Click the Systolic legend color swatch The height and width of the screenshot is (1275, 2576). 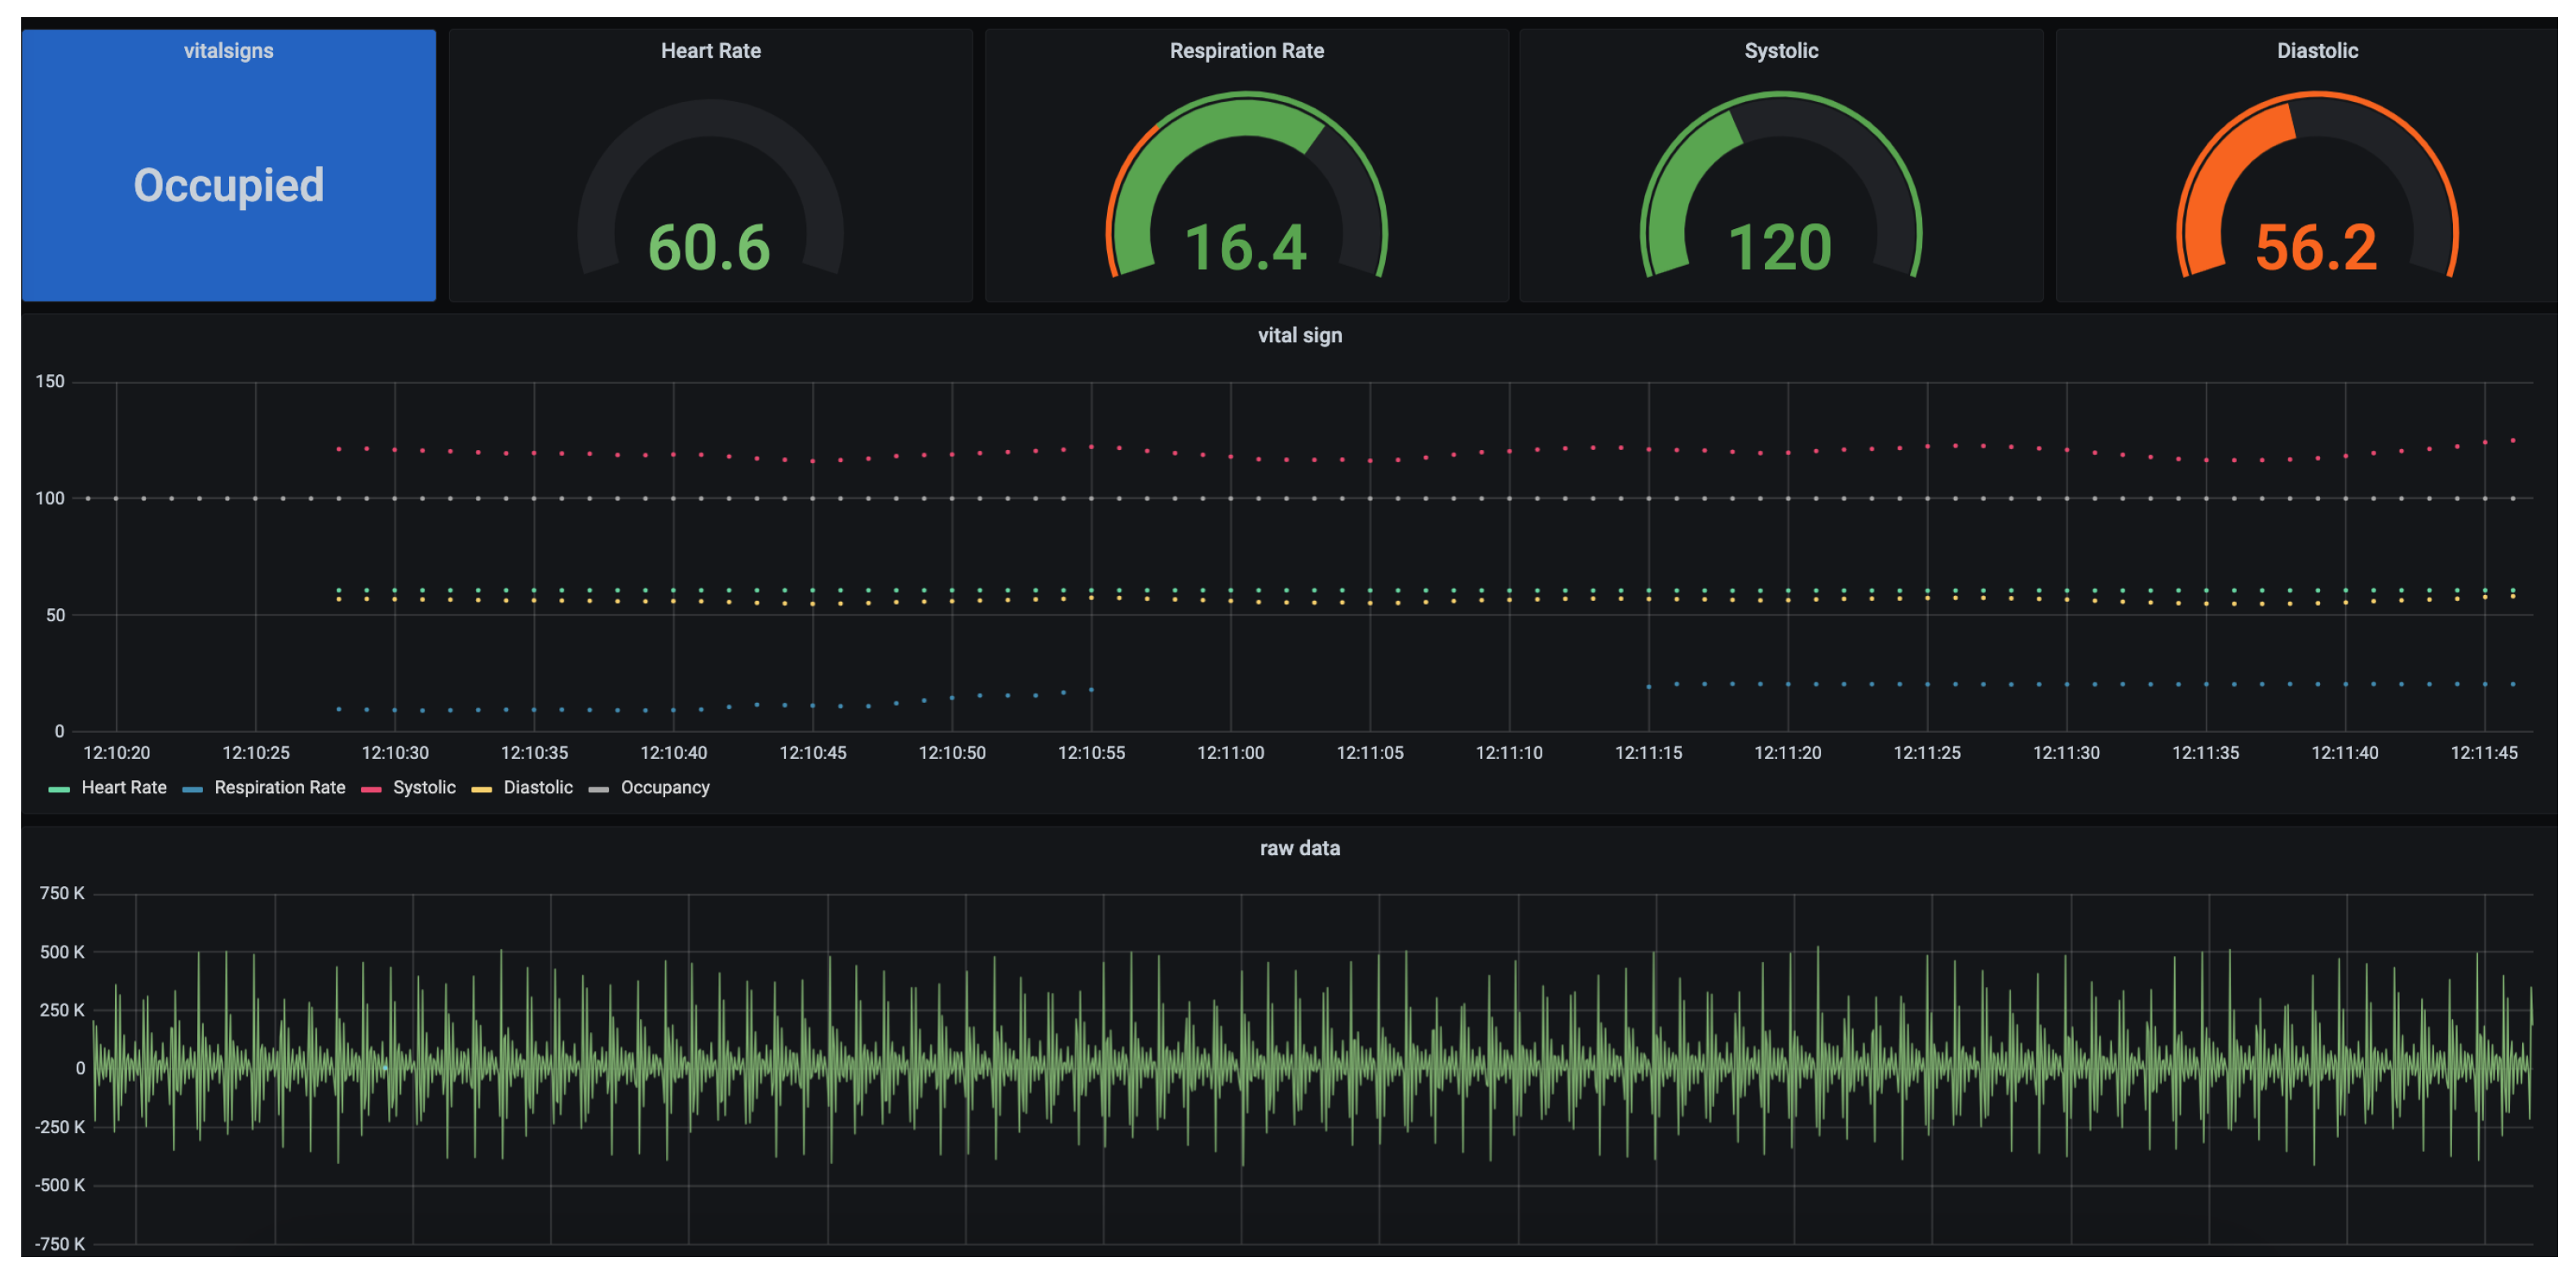click(x=371, y=790)
